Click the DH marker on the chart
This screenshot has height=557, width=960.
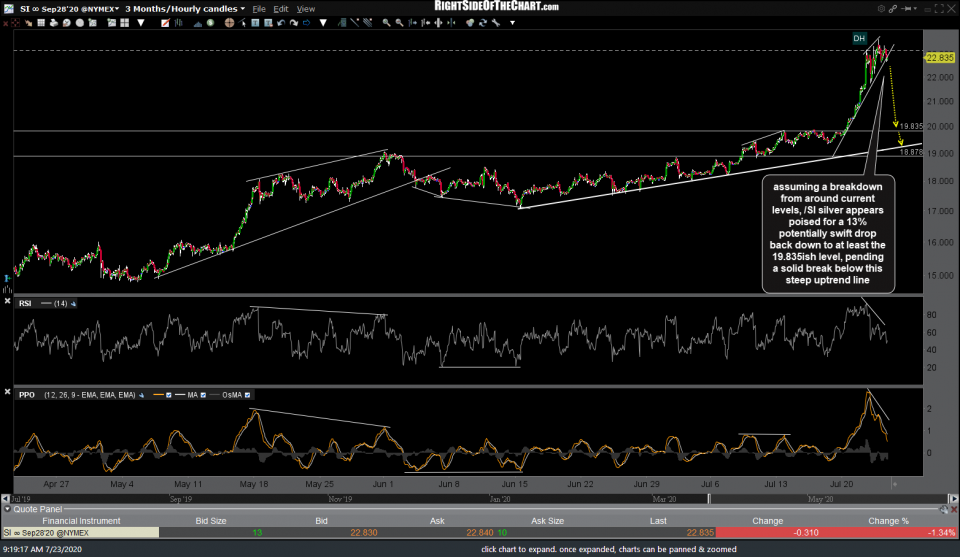click(x=858, y=38)
